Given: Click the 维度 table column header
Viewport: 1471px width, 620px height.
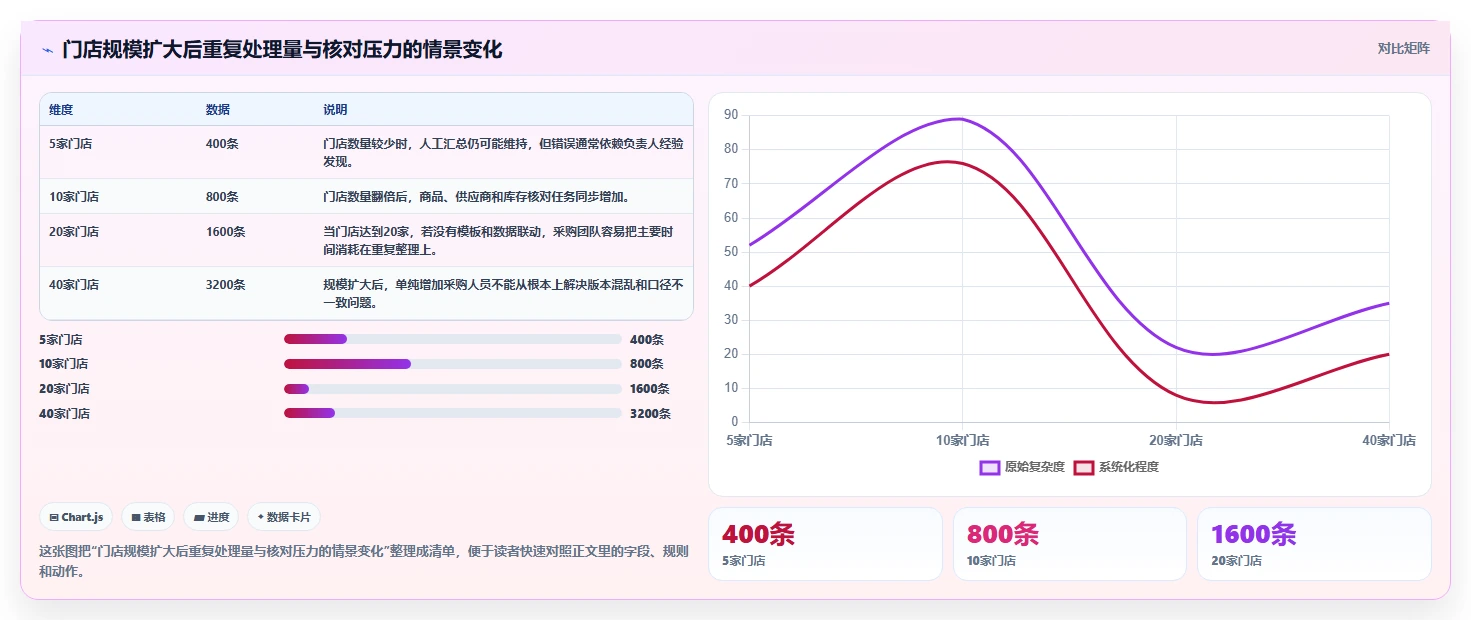Looking at the screenshot, I should coord(61,109).
